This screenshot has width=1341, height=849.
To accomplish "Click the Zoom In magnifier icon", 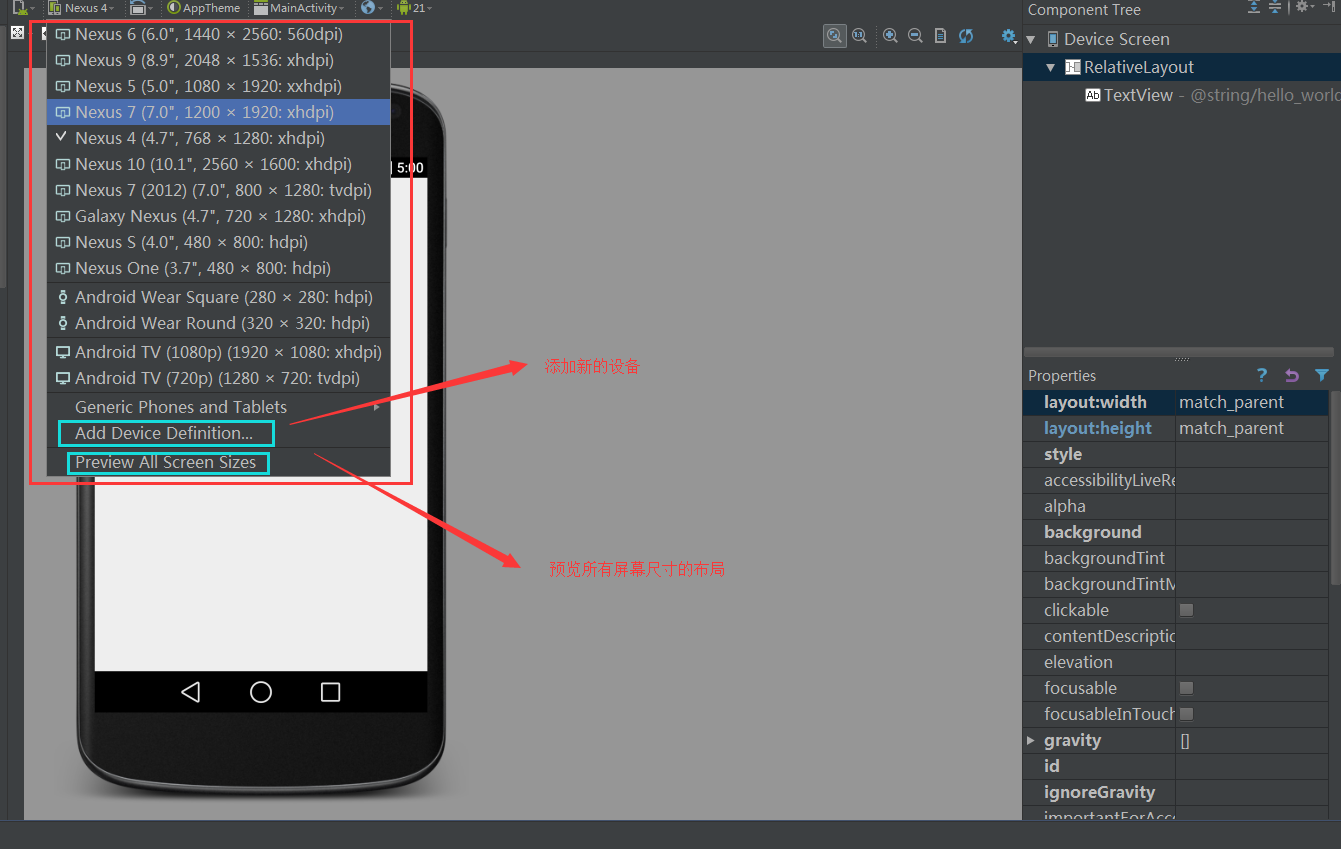I will (890, 36).
